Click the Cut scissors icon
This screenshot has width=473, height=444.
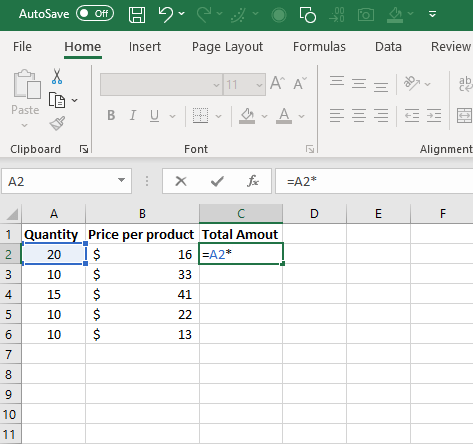pyautogui.click(x=57, y=76)
